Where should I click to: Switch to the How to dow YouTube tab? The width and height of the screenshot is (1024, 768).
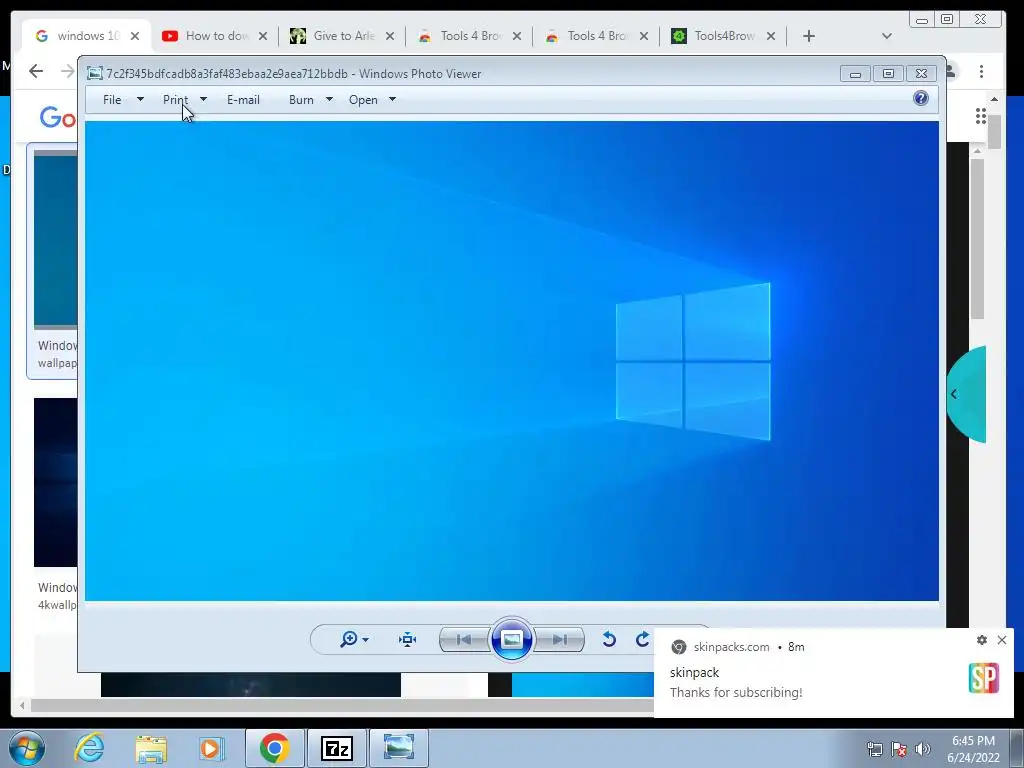point(214,36)
